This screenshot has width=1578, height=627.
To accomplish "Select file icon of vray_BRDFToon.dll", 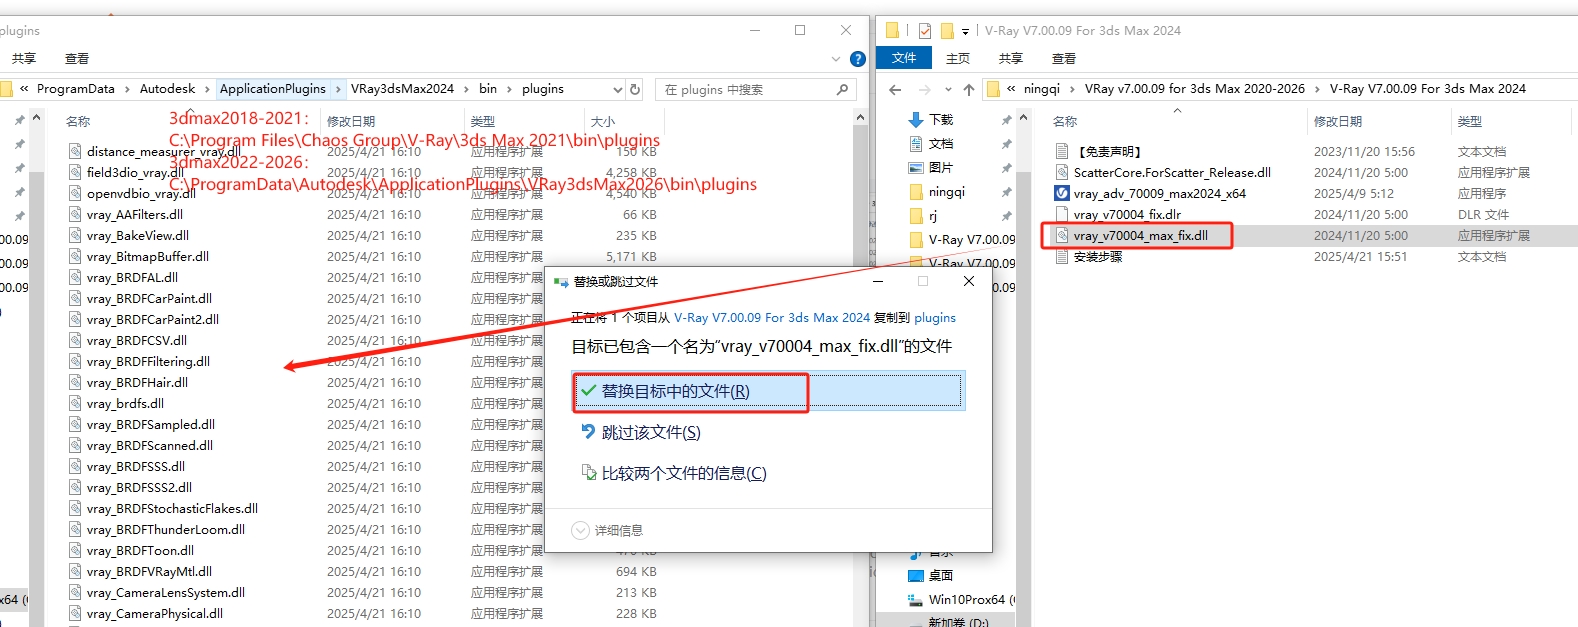I will coord(75,550).
